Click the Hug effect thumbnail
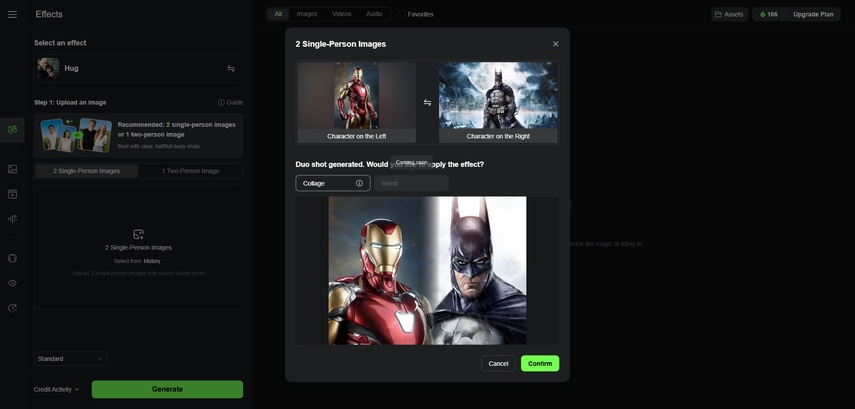 pyautogui.click(x=49, y=69)
